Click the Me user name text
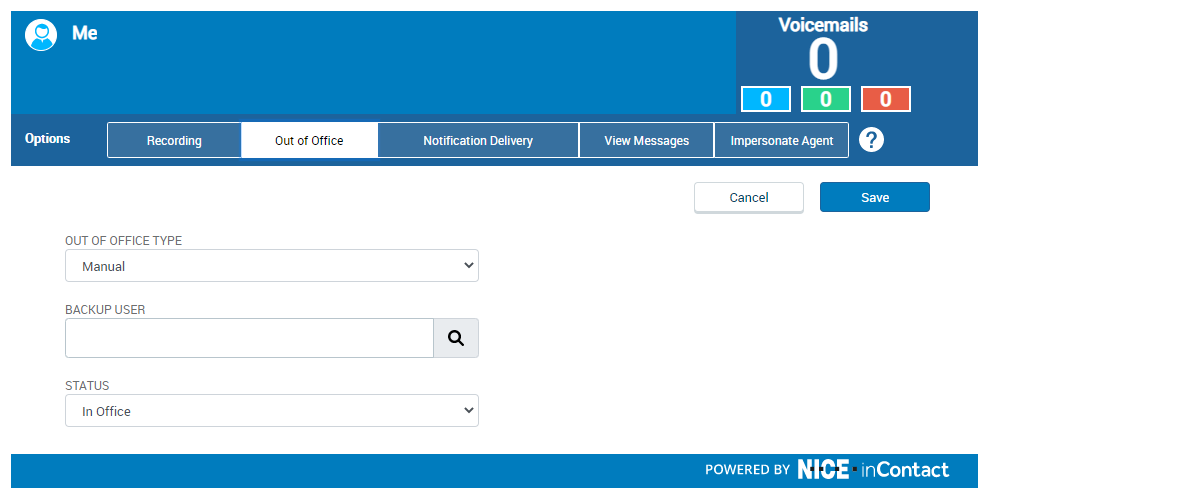Image resolution: width=1188 pixels, height=503 pixels. 85,33
